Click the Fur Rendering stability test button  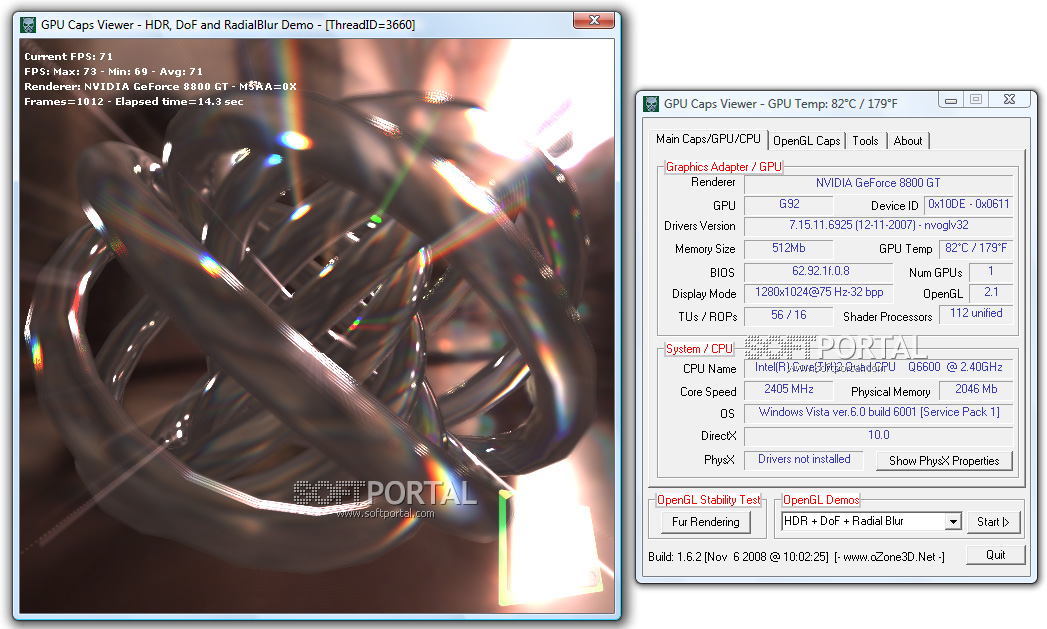tap(706, 522)
